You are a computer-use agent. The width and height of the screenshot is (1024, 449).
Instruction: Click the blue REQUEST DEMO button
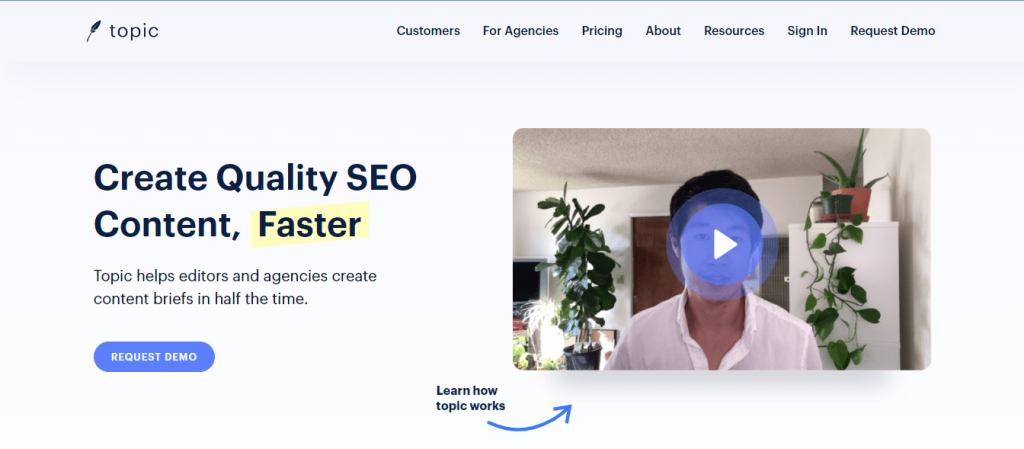154,357
